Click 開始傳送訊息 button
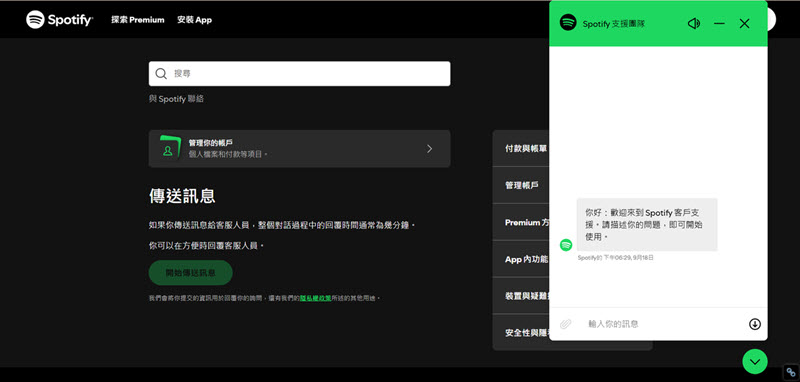This screenshot has height=382, width=800. (190, 273)
